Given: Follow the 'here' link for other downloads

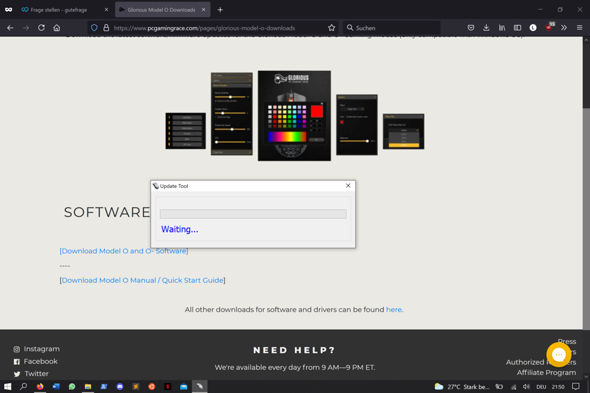Looking at the screenshot, I should click(x=394, y=309).
